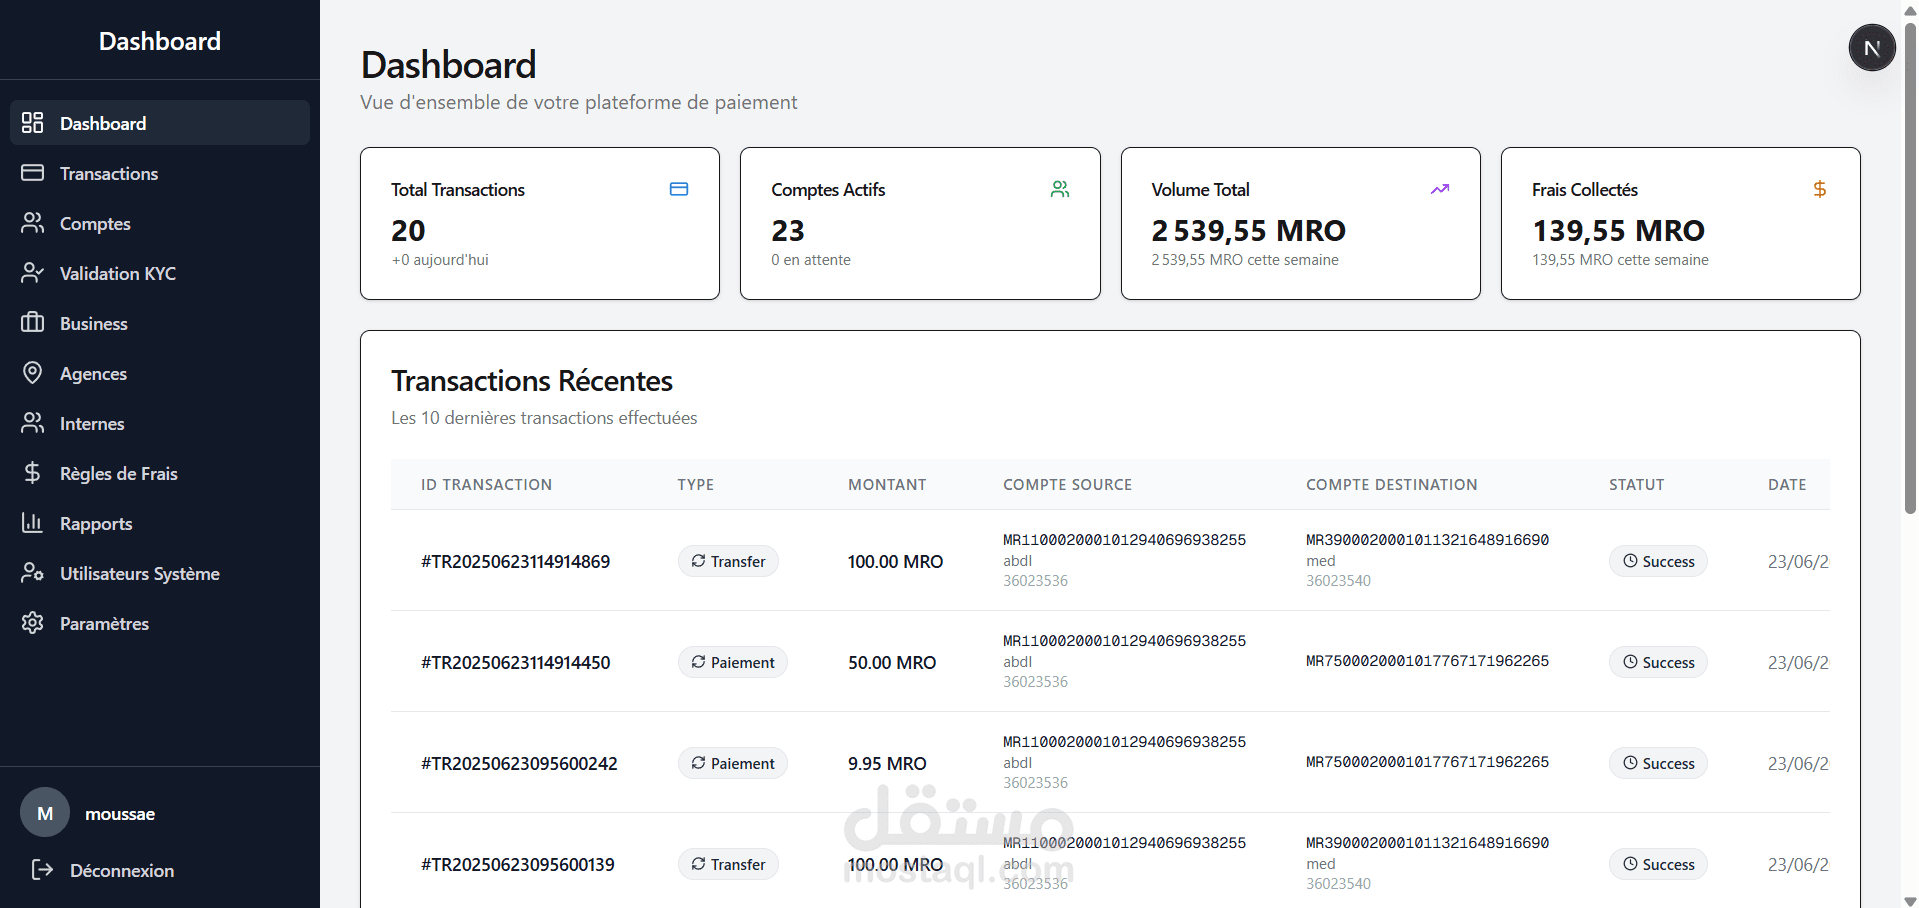Image resolution: width=1919 pixels, height=908 pixels.
Task: Click the Paramètres gear icon
Action: pyautogui.click(x=33, y=622)
